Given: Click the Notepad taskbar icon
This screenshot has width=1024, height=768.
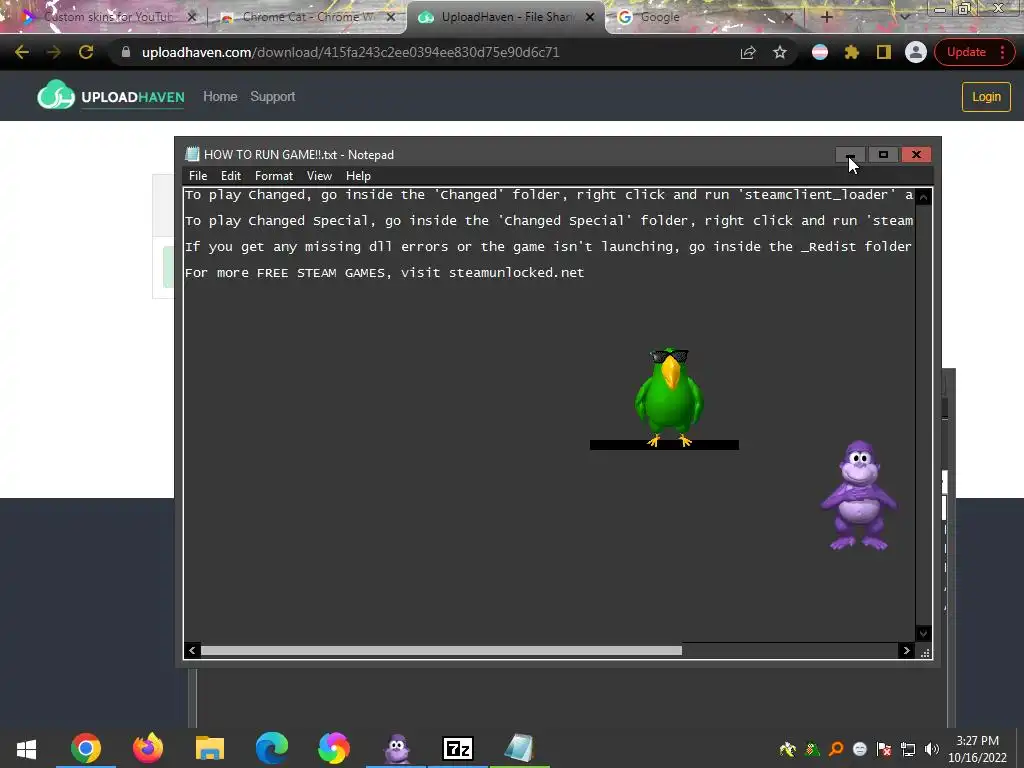Looking at the screenshot, I should pyautogui.click(x=520, y=748).
